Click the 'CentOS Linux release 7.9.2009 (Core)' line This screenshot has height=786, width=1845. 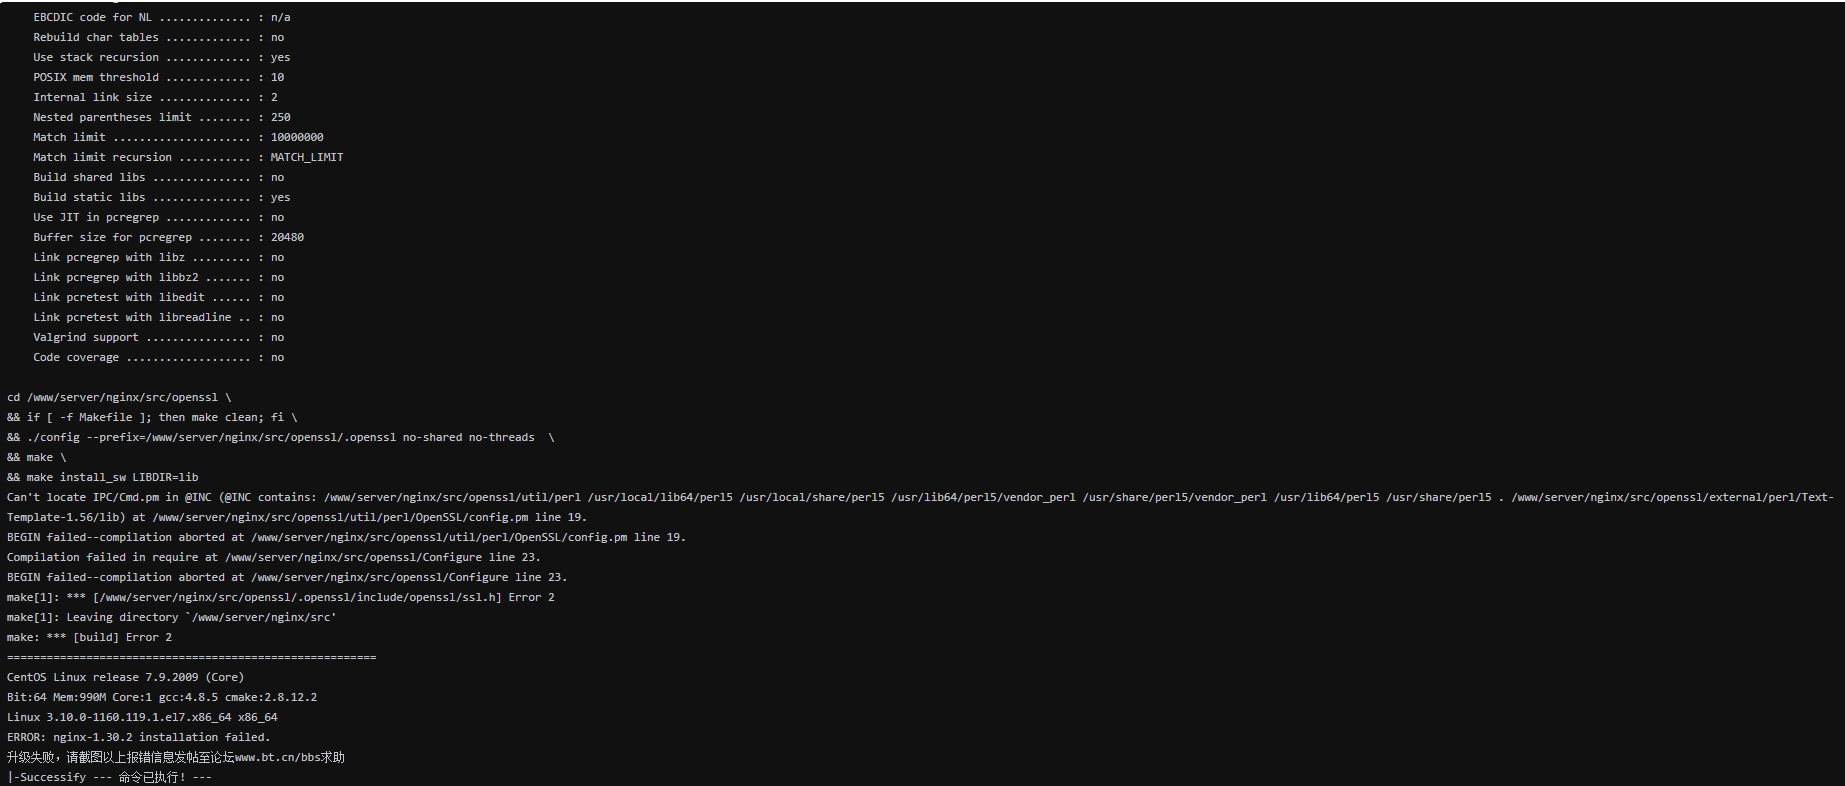pyautogui.click(x=125, y=677)
